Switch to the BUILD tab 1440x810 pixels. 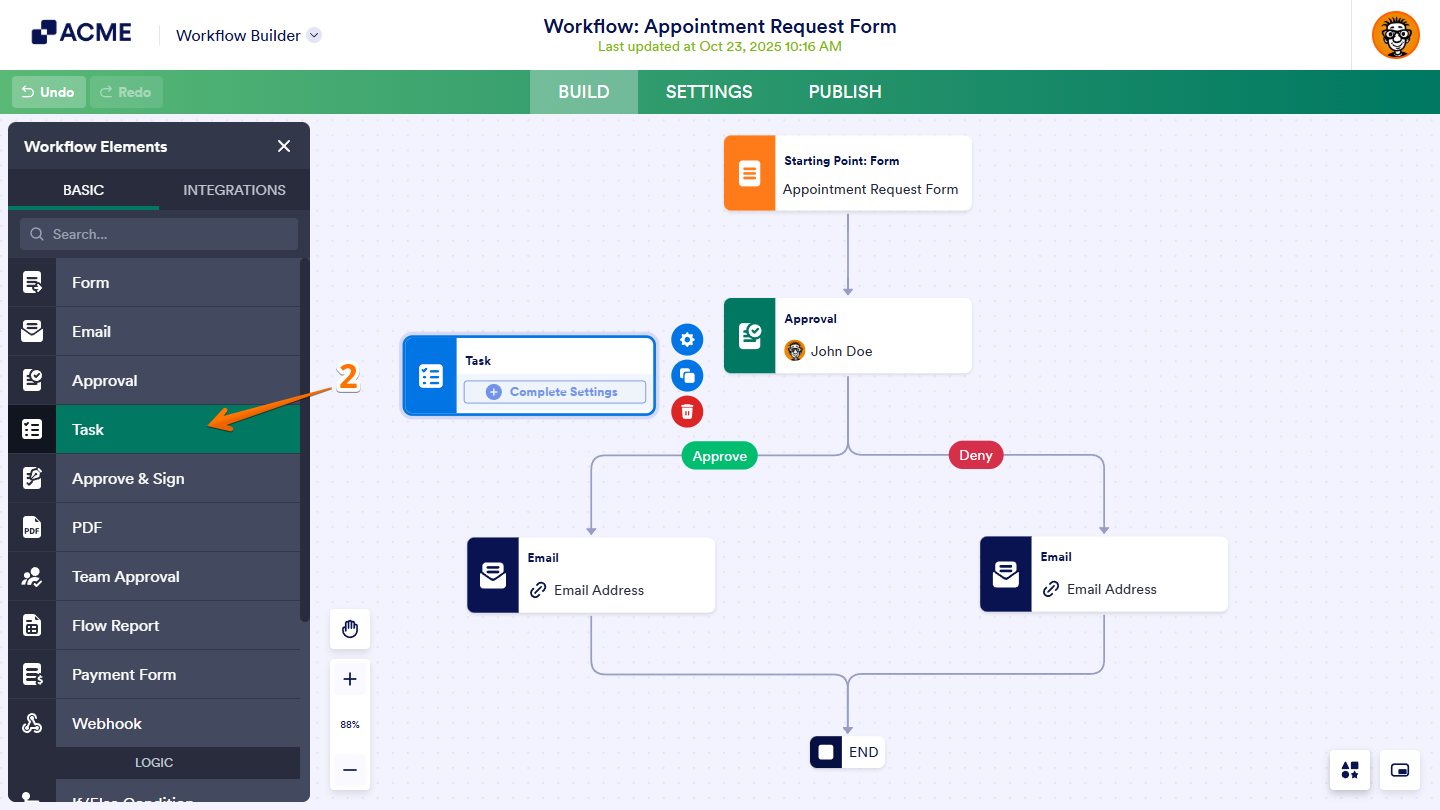click(584, 92)
